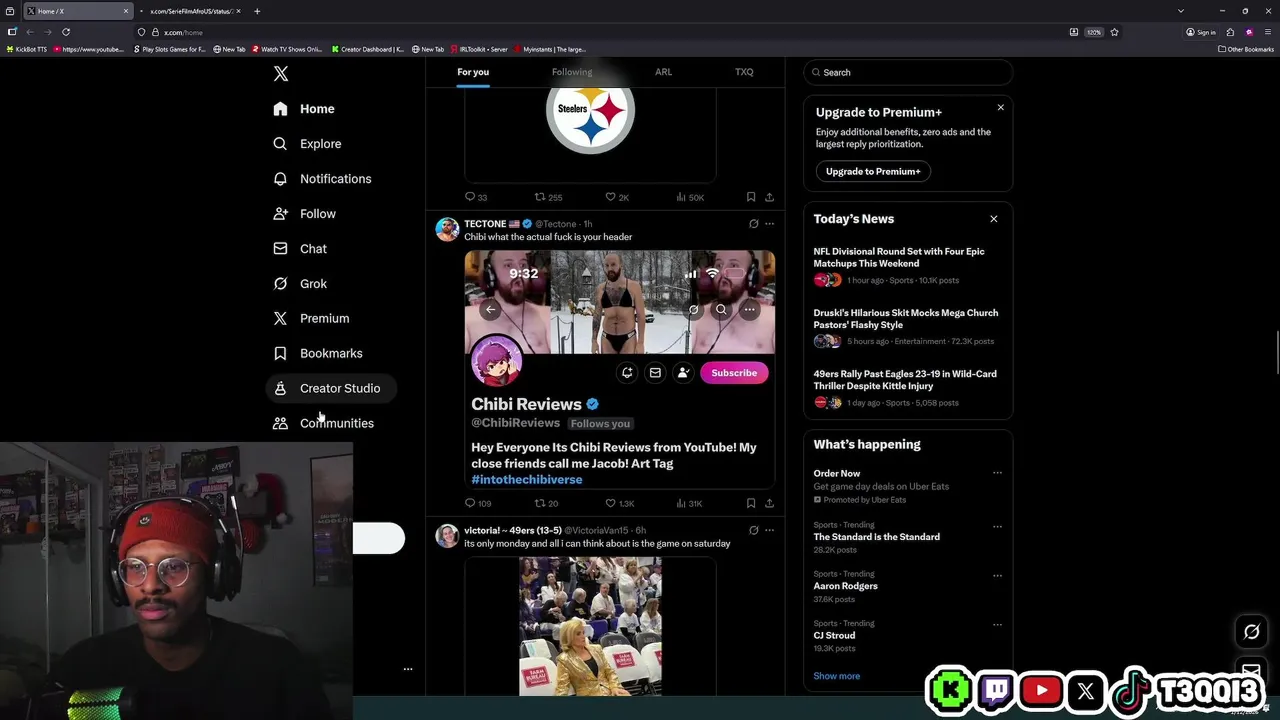Open Creator Studio in the sidebar
The width and height of the screenshot is (1280, 720).
tap(330, 388)
